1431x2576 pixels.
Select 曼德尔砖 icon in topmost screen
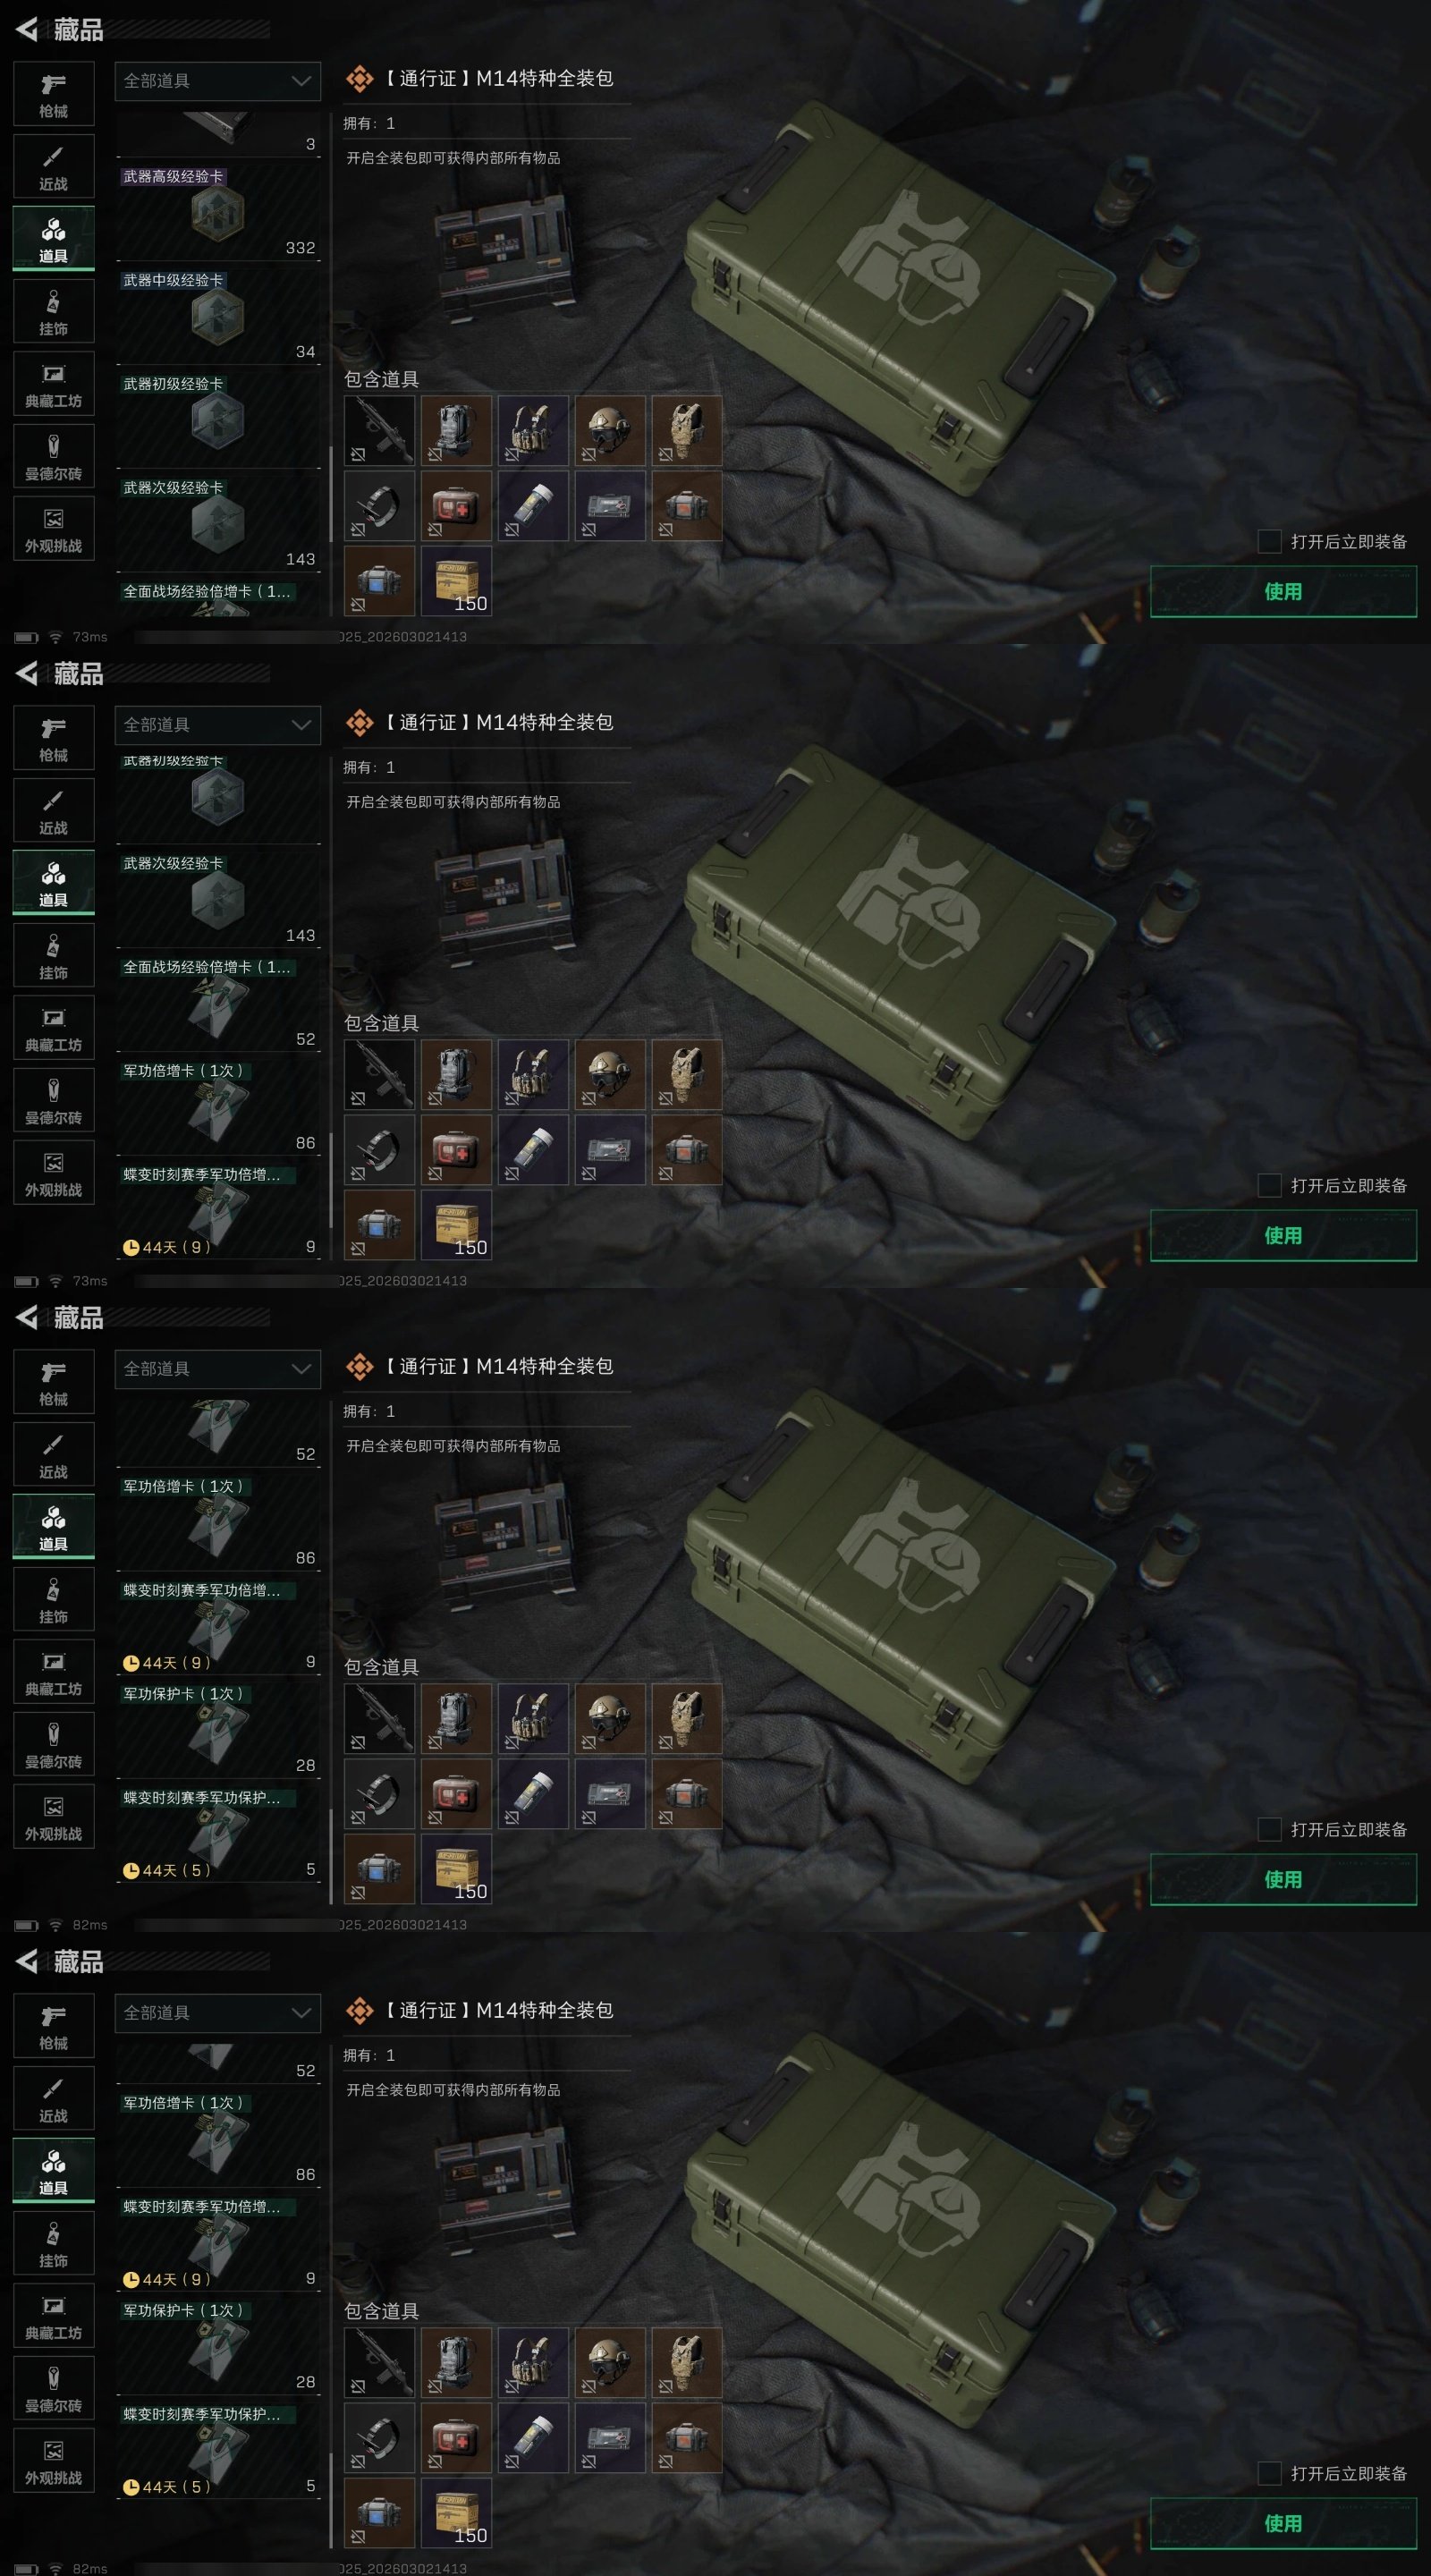click(x=54, y=457)
